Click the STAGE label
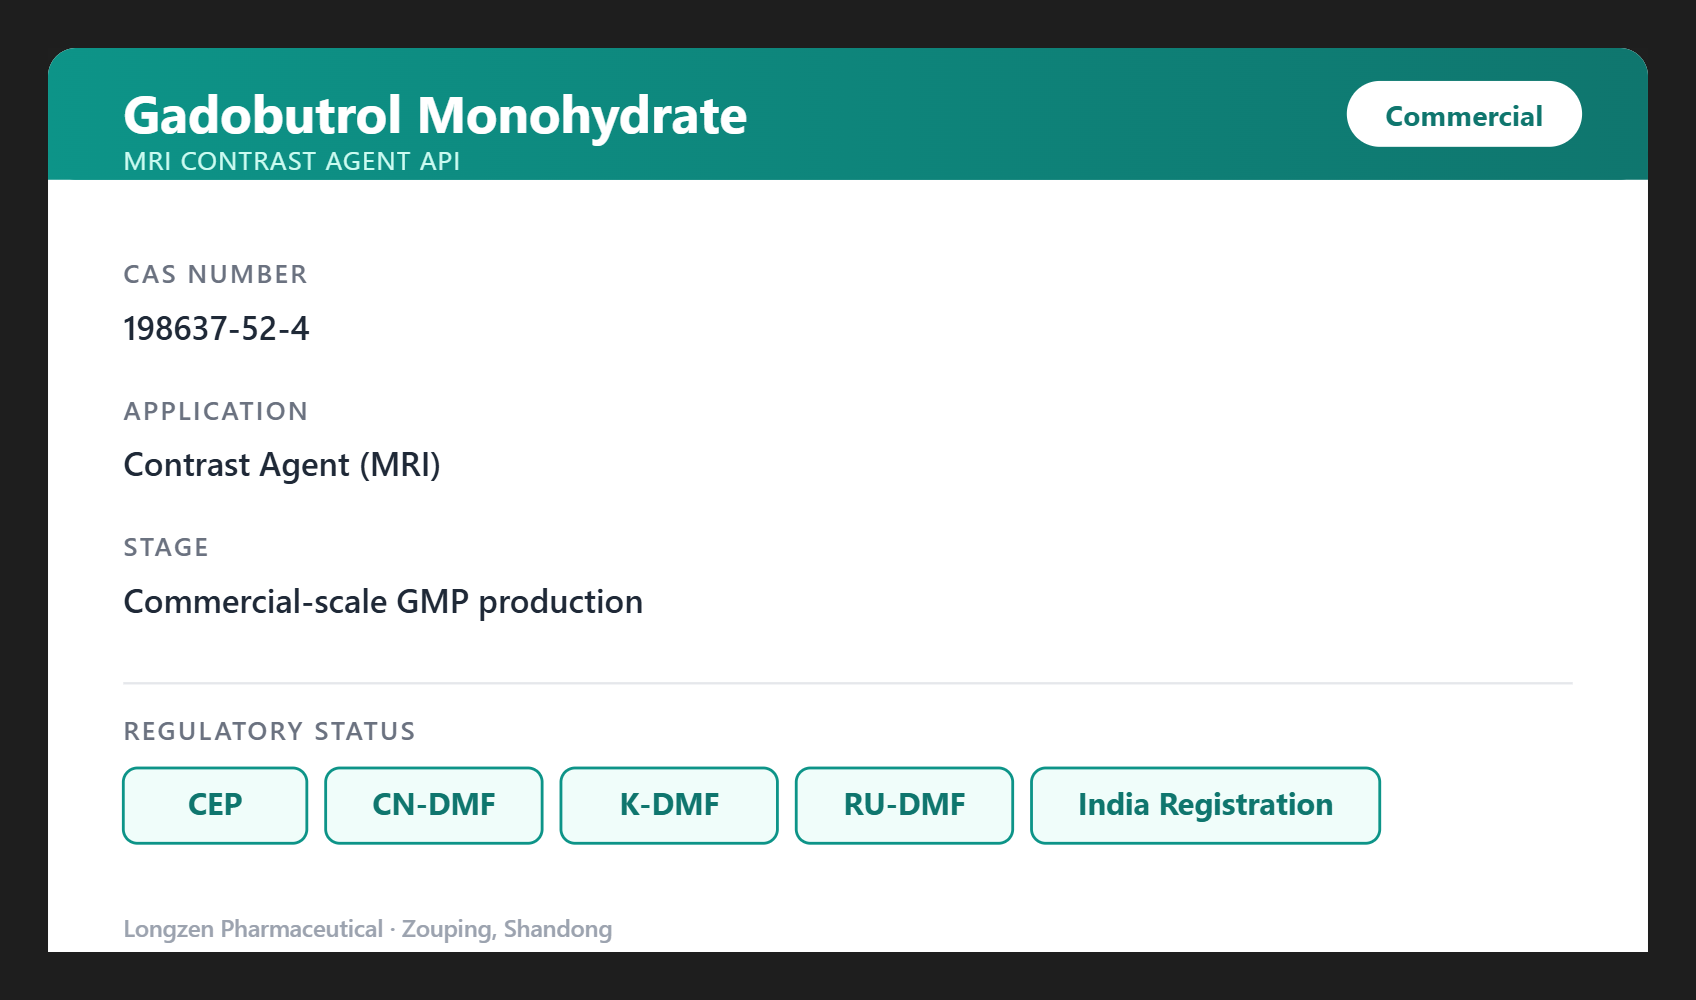 pos(166,547)
